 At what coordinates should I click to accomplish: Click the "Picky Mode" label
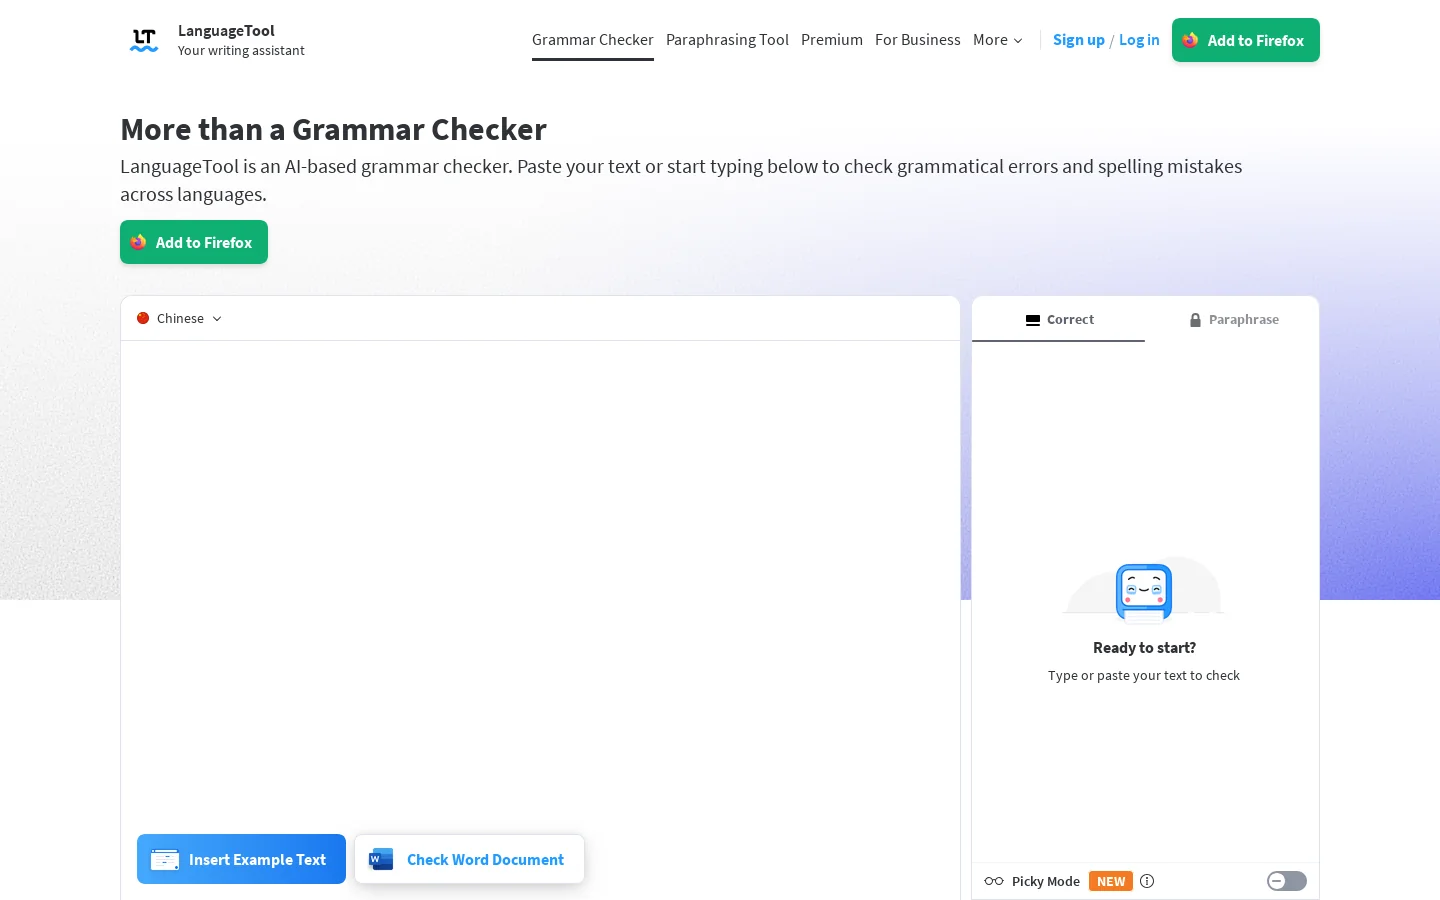pos(1046,881)
